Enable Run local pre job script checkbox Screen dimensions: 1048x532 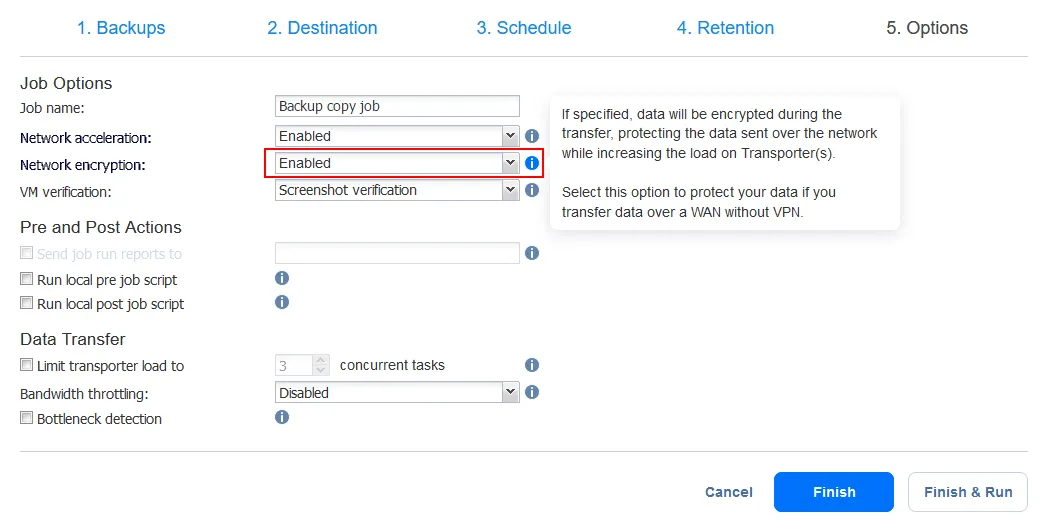pyautogui.click(x=27, y=280)
